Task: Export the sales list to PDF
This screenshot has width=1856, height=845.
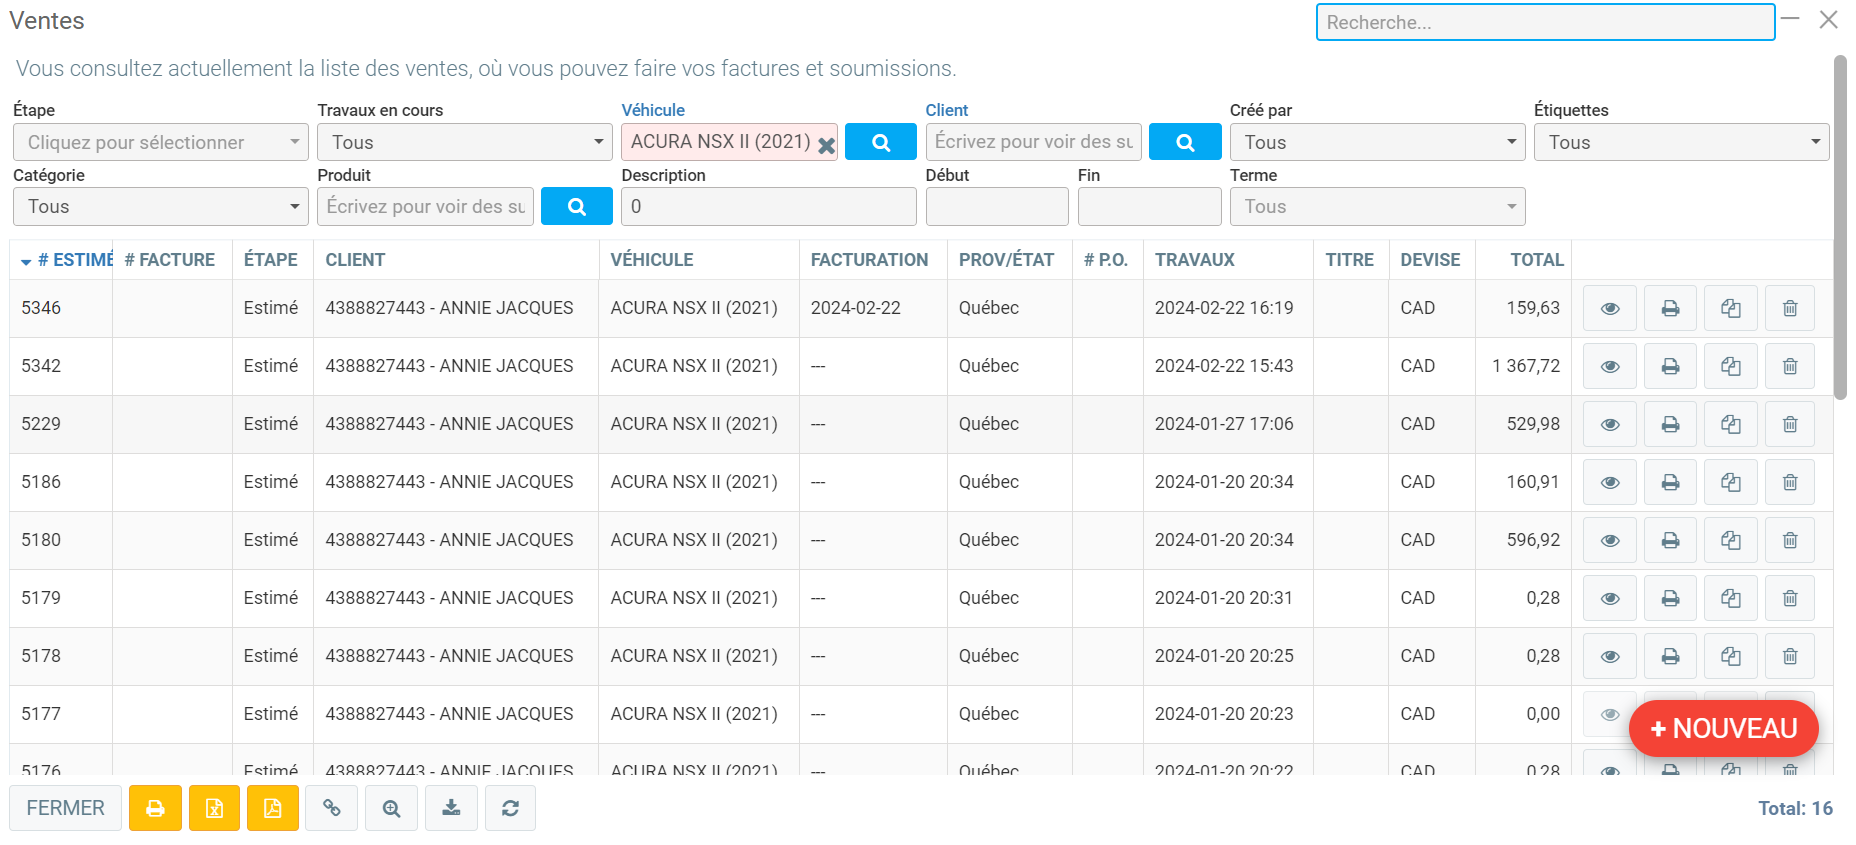Action: 272,808
